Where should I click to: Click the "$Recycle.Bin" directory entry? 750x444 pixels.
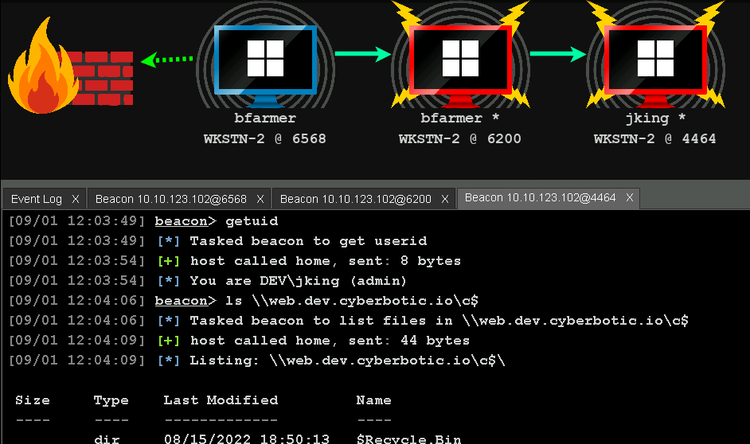409,439
